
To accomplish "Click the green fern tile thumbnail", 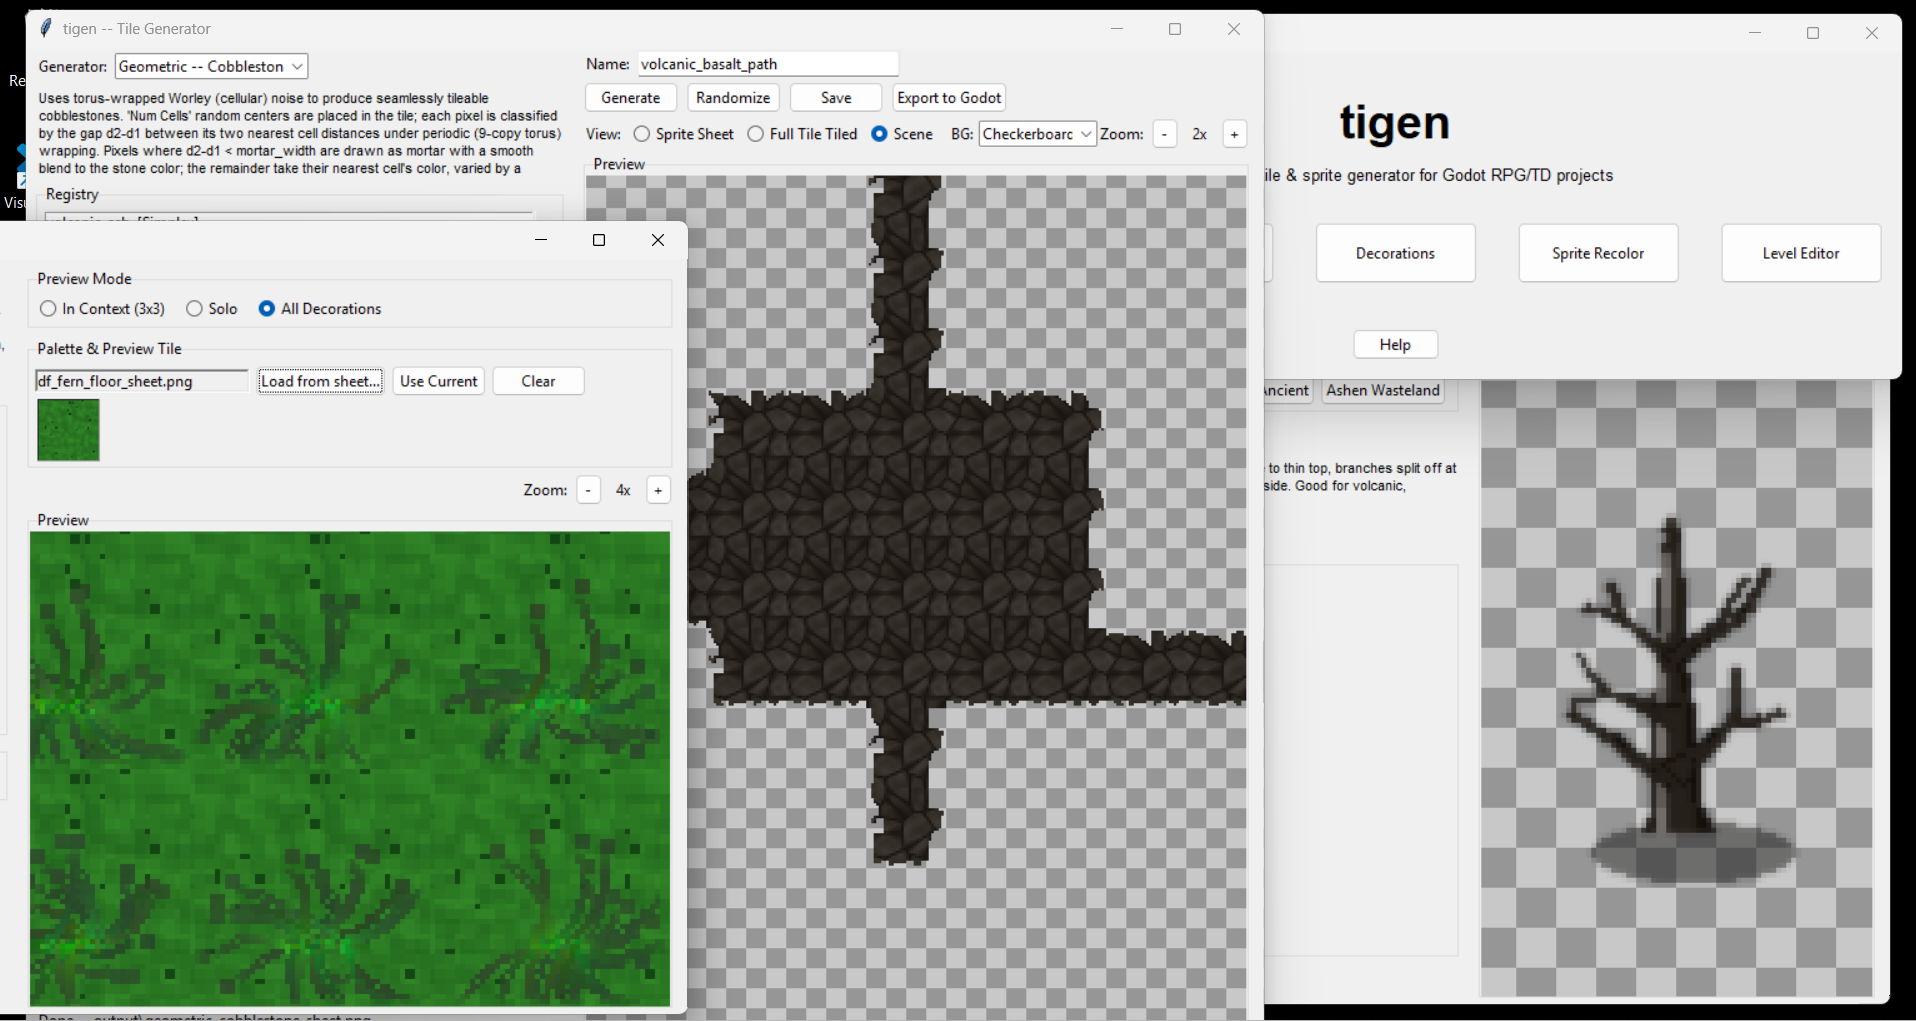I will (67, 430).
